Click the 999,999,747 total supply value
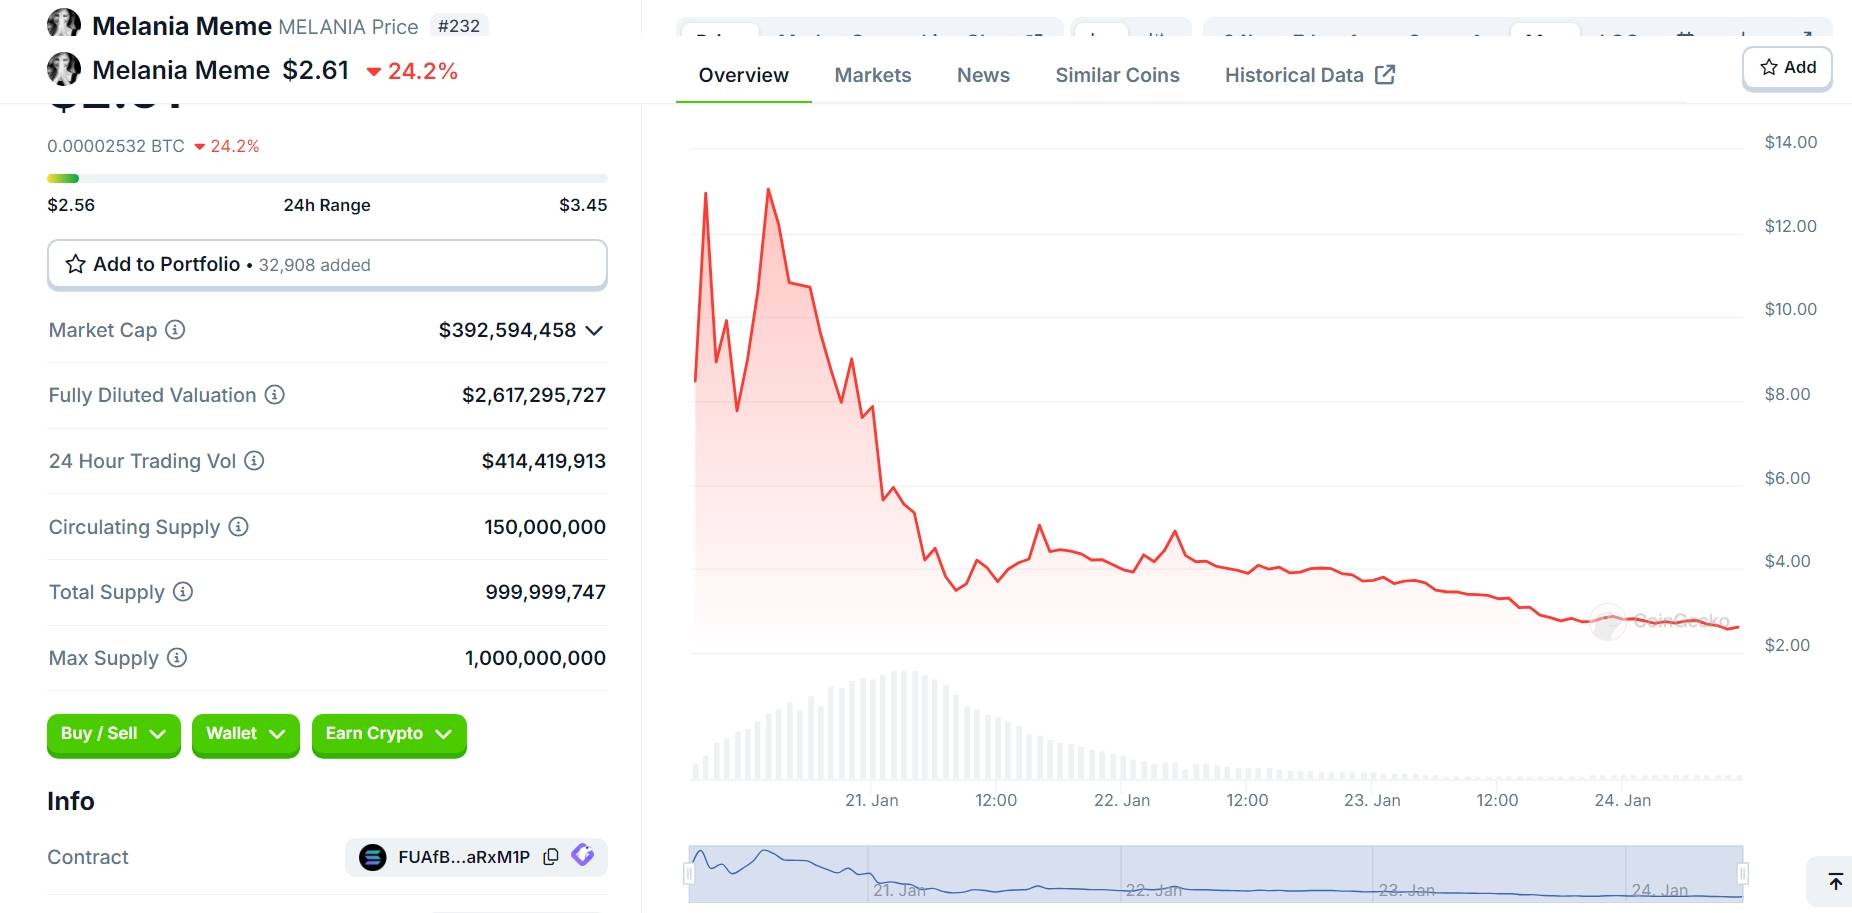The height and width of the screenshot is (913, 1852). pos(546,592)
